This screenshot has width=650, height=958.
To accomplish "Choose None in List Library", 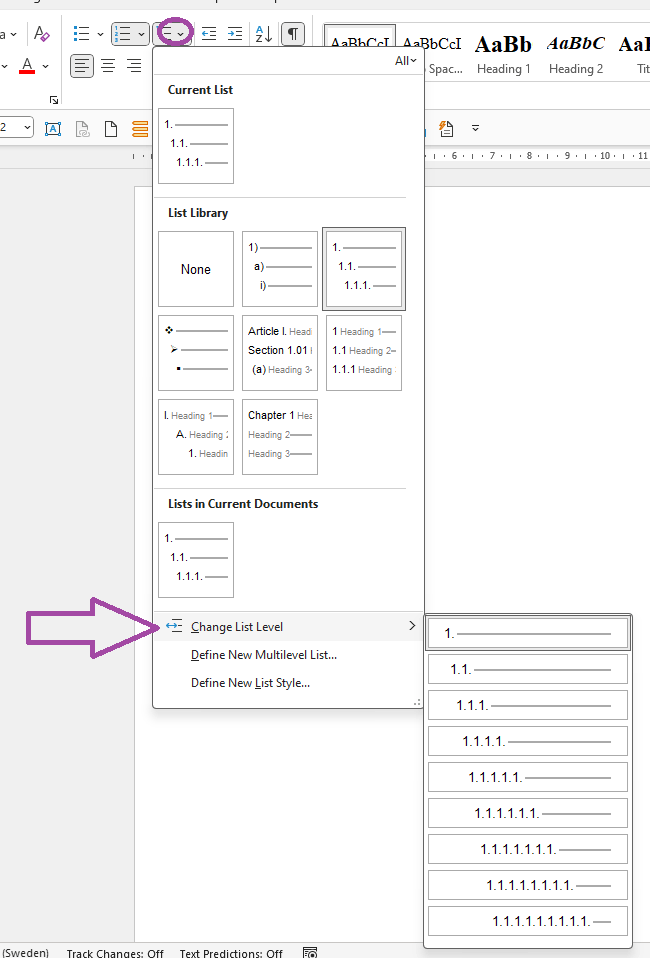I will tap(196, 269).
